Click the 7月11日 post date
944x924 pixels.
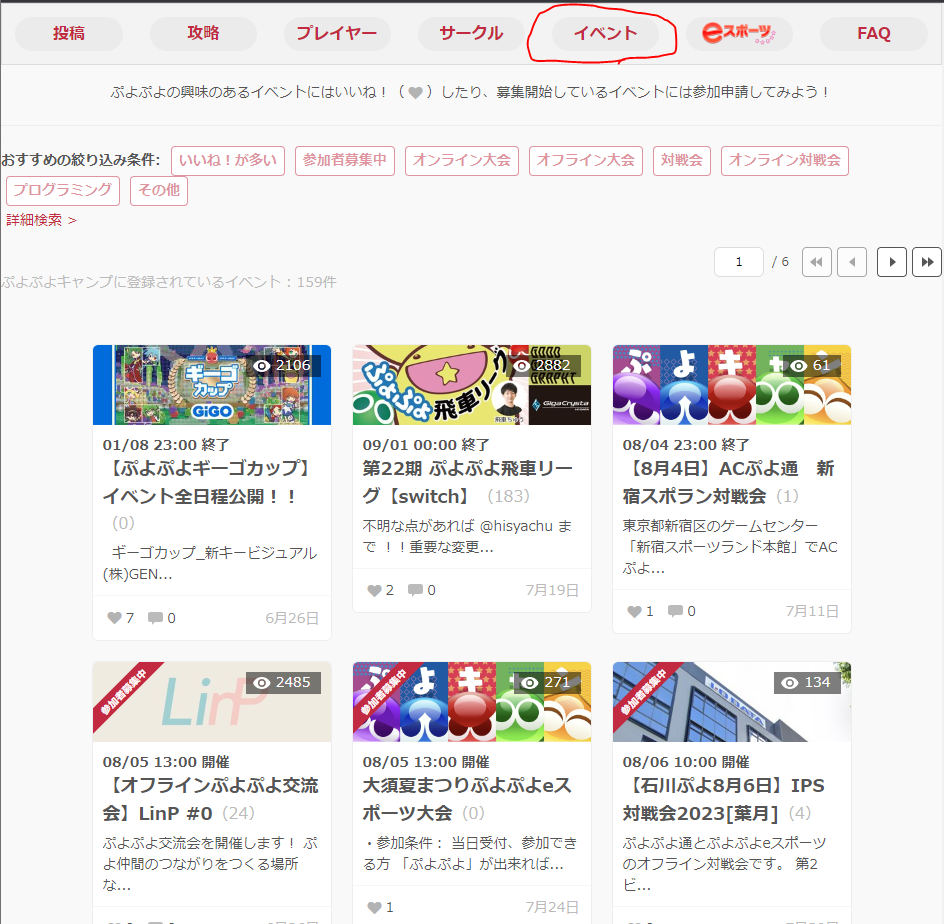click(x=812, y=612)
